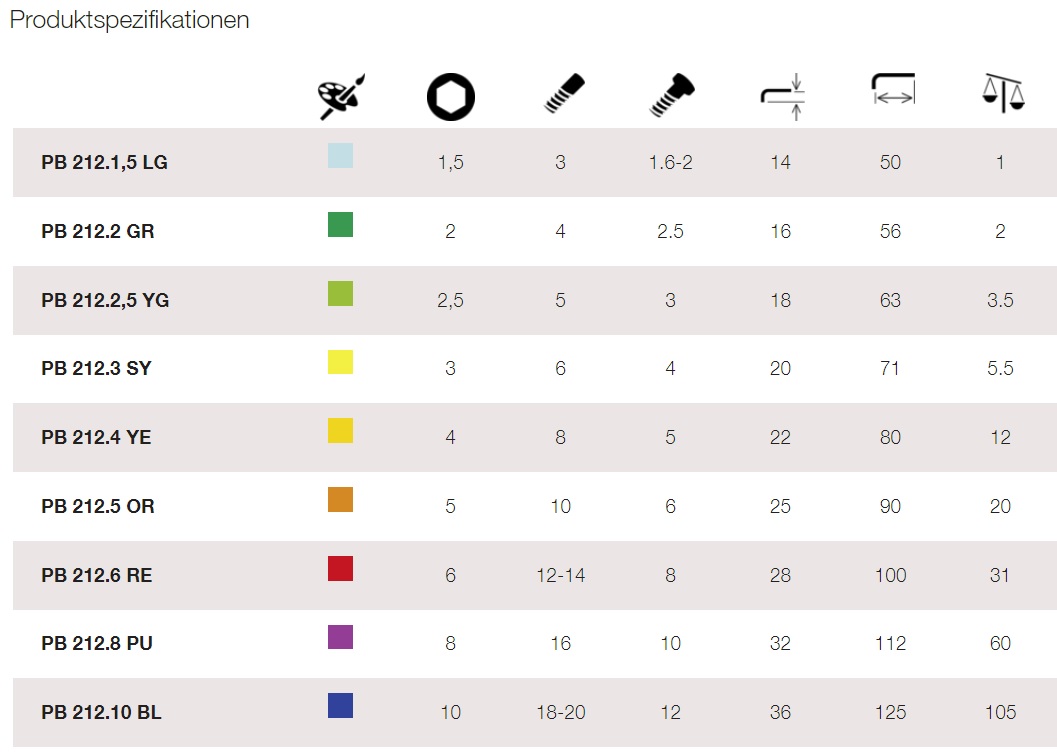Image resolution: width=1057 pixels, height=752 pixels.
Task: Open product PB 212.3 SY
Action: (x=96, y=369)
